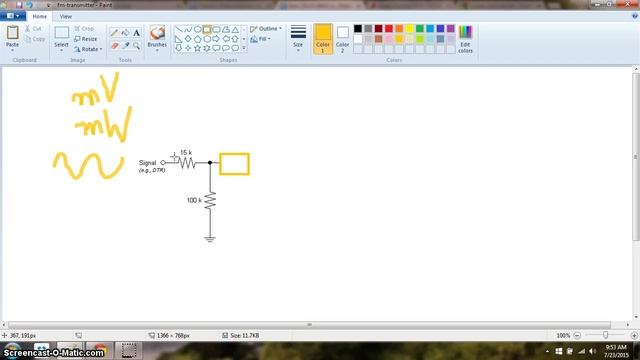The height and width of the screenshot is (360, 640).
Task: Open Paint Help question mark icon
Action: tap(635, 16)
